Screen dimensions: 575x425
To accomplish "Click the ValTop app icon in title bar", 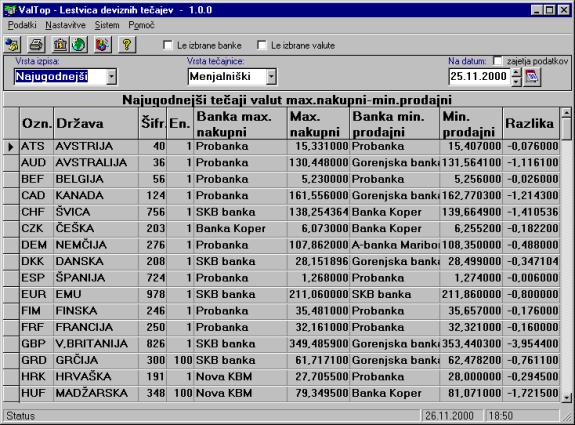I will (10, 10).
